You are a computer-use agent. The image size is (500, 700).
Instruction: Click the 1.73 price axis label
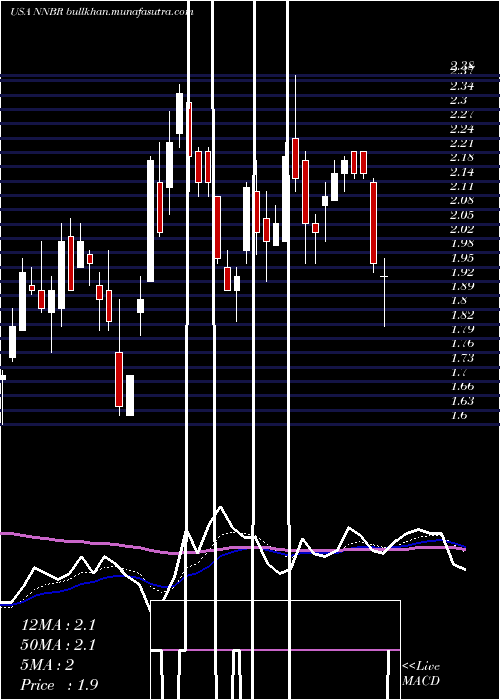pos(462,358)
